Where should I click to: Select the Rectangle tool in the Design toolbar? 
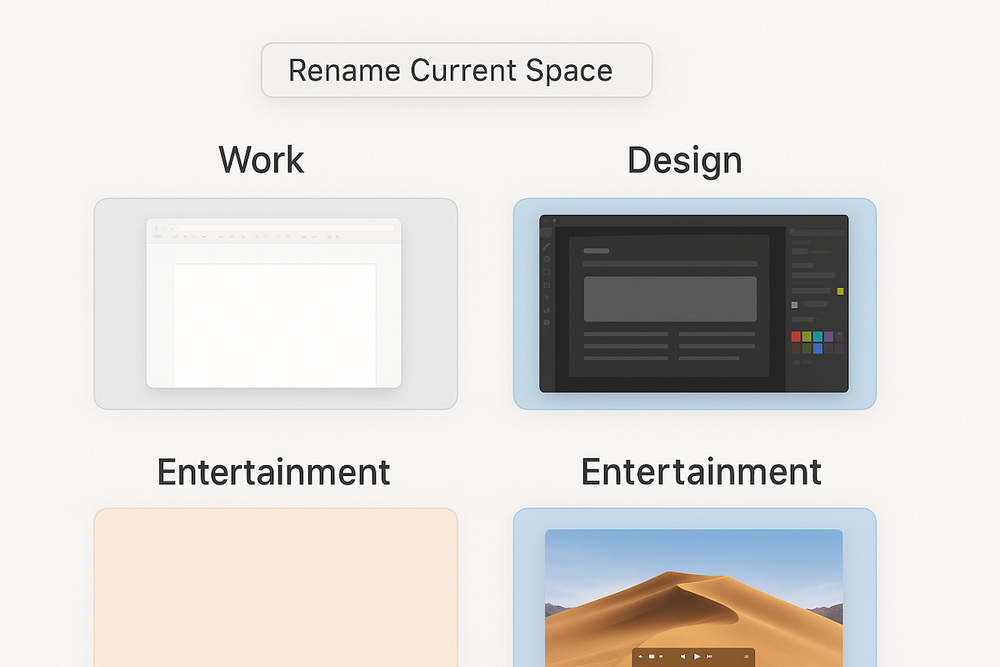click(546, 271)
